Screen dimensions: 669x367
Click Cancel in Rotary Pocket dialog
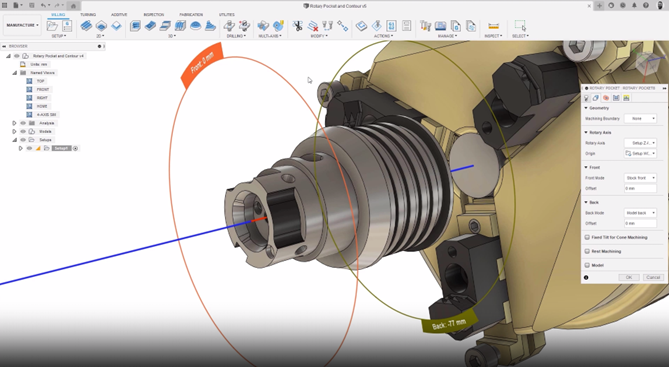pos(653,277)
